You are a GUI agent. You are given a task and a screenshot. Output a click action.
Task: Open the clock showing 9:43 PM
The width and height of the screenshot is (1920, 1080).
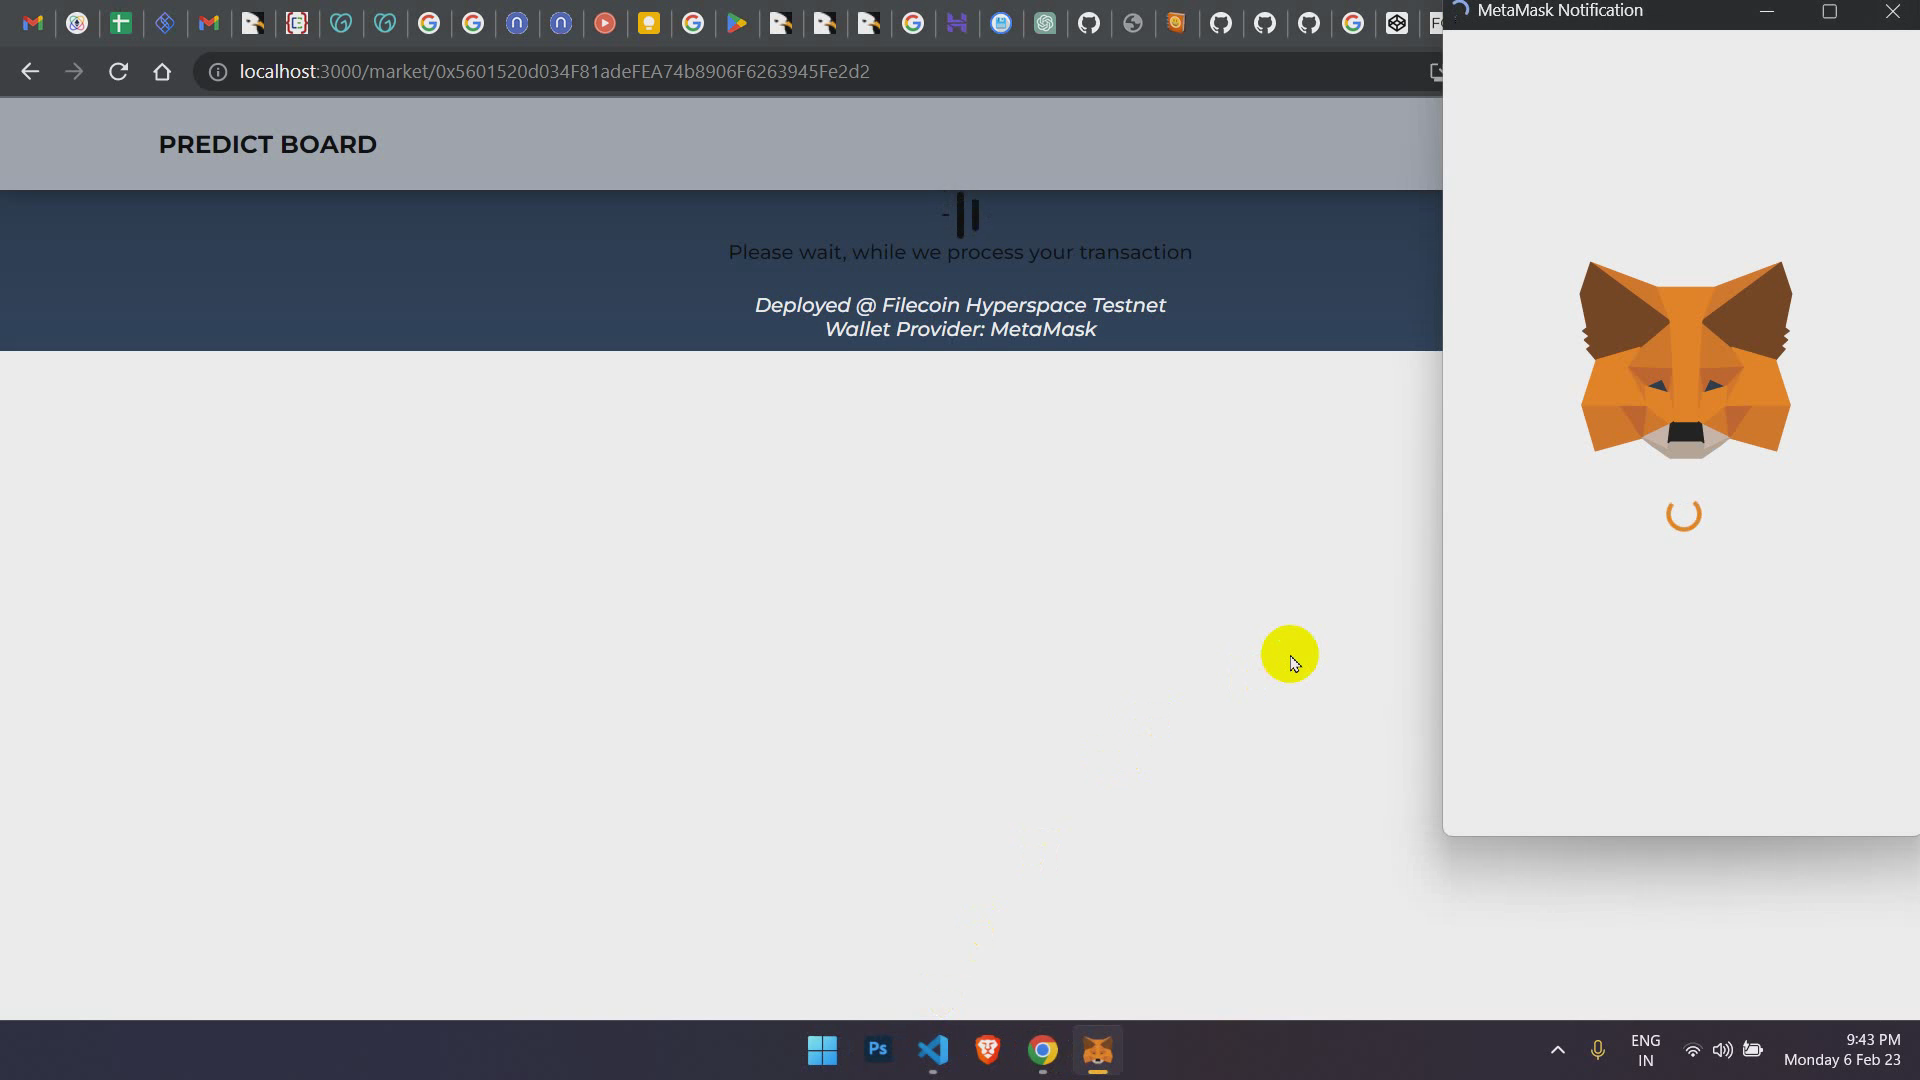coord(1842,1050)
